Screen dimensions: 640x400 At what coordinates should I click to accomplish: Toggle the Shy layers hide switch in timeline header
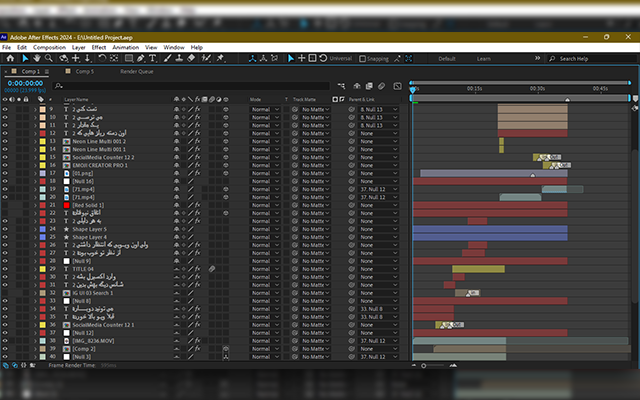pyautogui.click(x=357, y=86)
